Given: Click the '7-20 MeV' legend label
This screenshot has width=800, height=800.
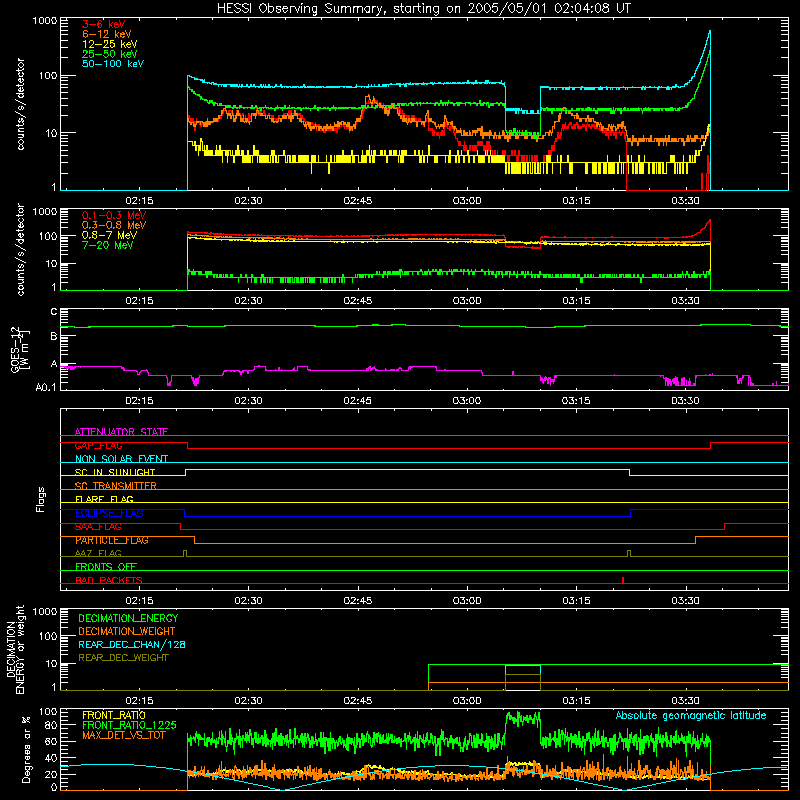Looking at the screenshot, I should click(x=107, y=245).
